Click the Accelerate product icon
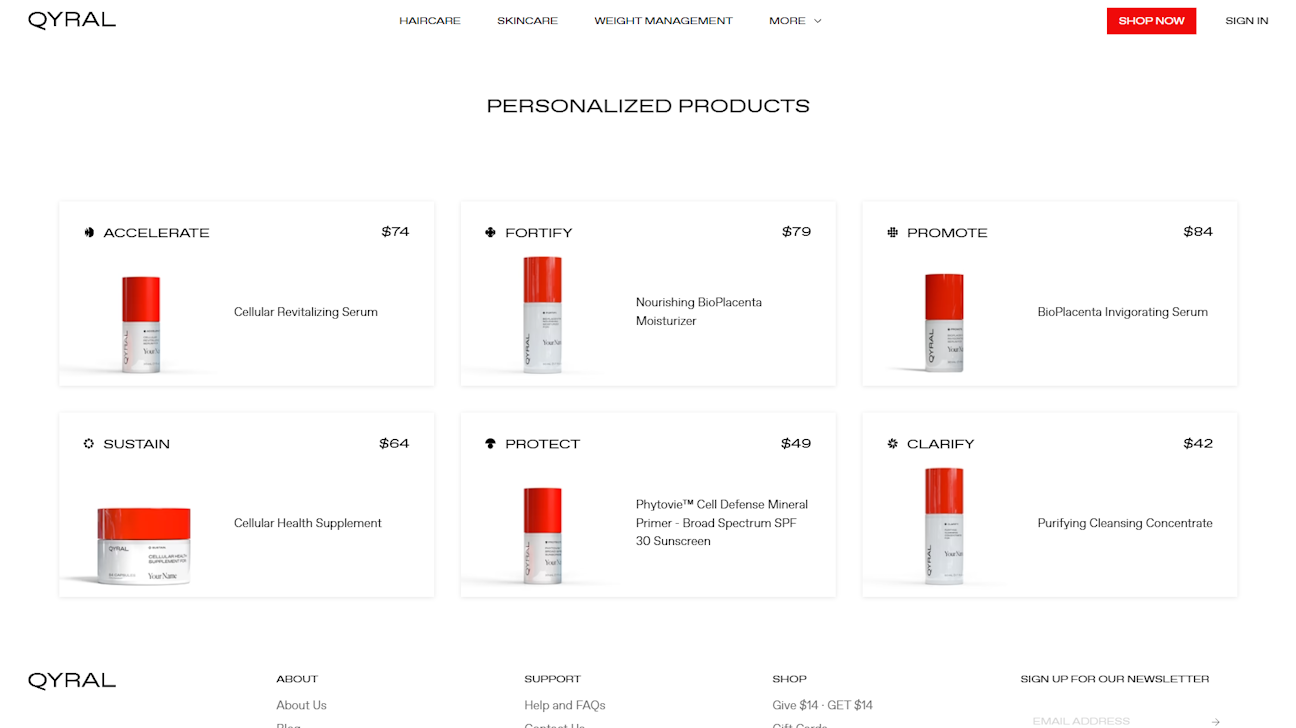The height and width of the screenshot is (728, 1296). 89,233
